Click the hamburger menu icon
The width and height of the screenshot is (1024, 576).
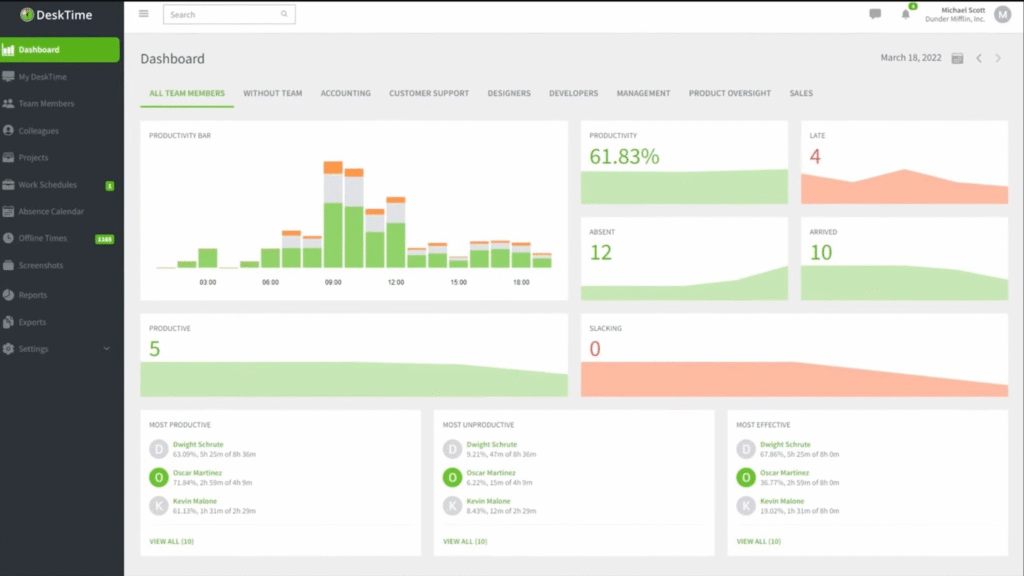[144, 14]
